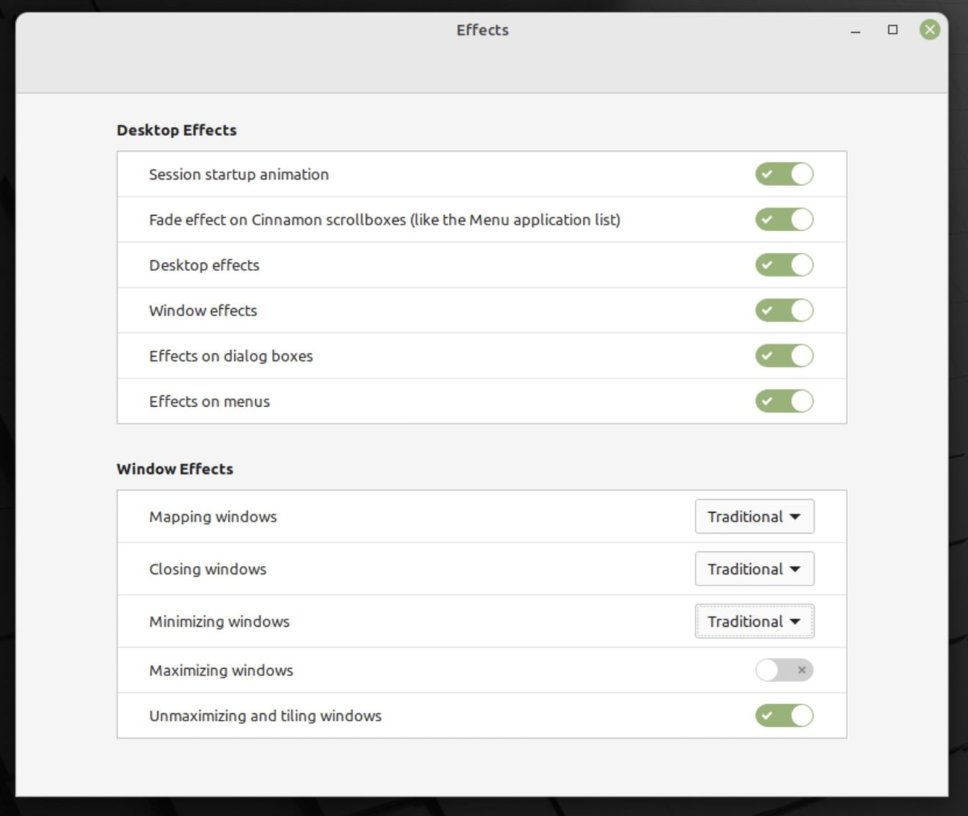Image resolution: width=968 pixels, height=816 pixels.
Task: Click the Maximizing windows row label
Action: tap(221, 670)
